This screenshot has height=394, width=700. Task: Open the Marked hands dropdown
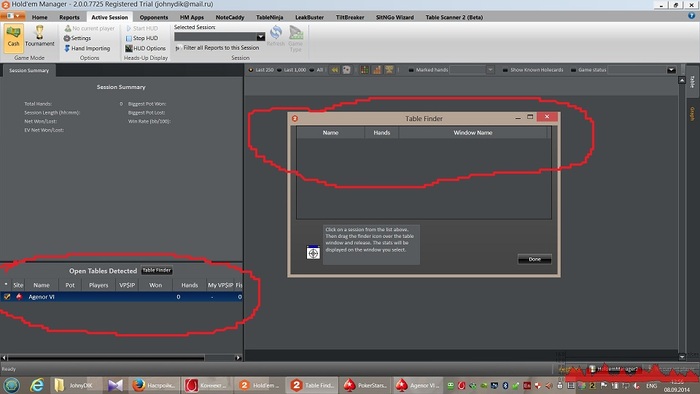coord(490,70)
